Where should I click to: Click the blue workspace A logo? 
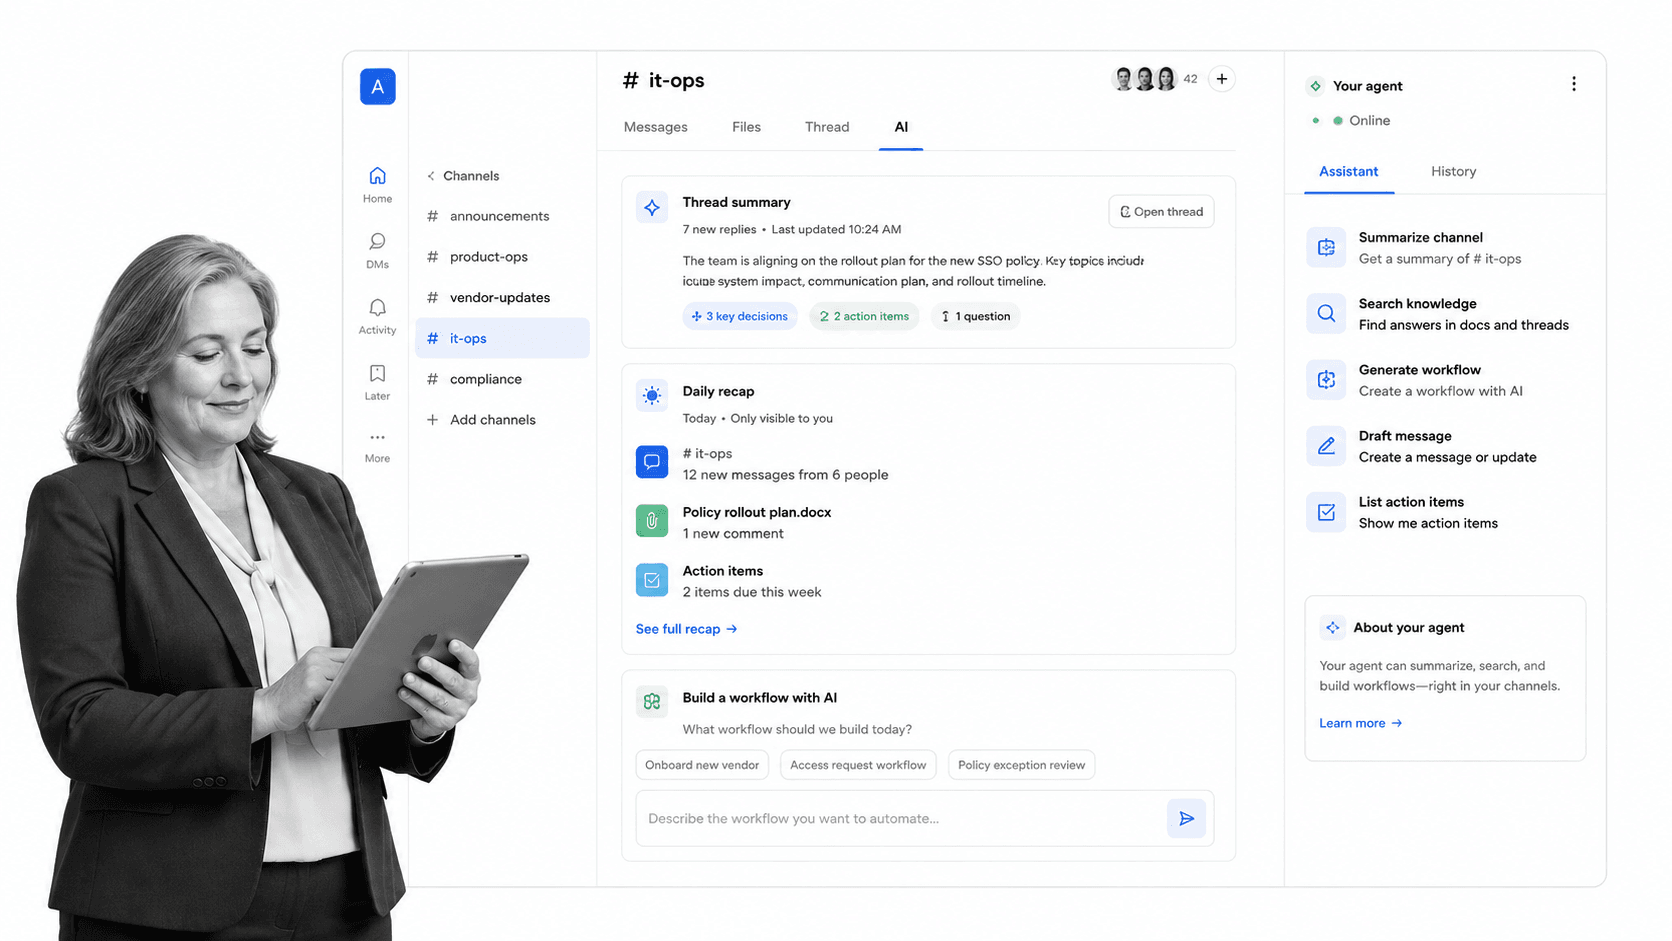pyautogui.click(x=377, y=87)
